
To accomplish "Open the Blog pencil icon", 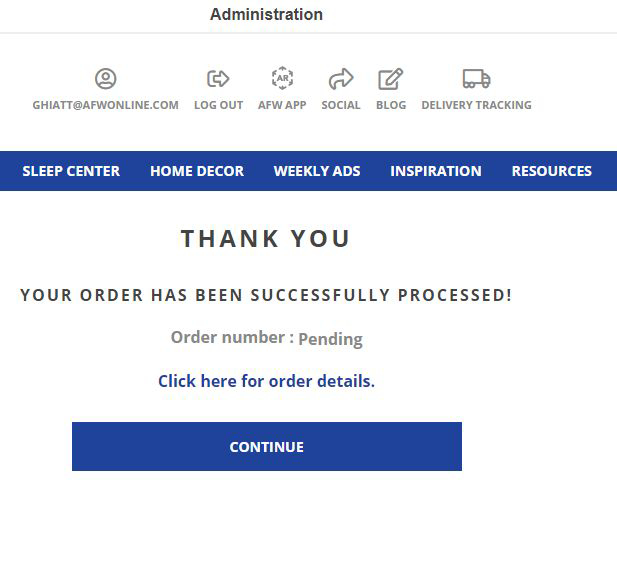I will coord(391,79).
